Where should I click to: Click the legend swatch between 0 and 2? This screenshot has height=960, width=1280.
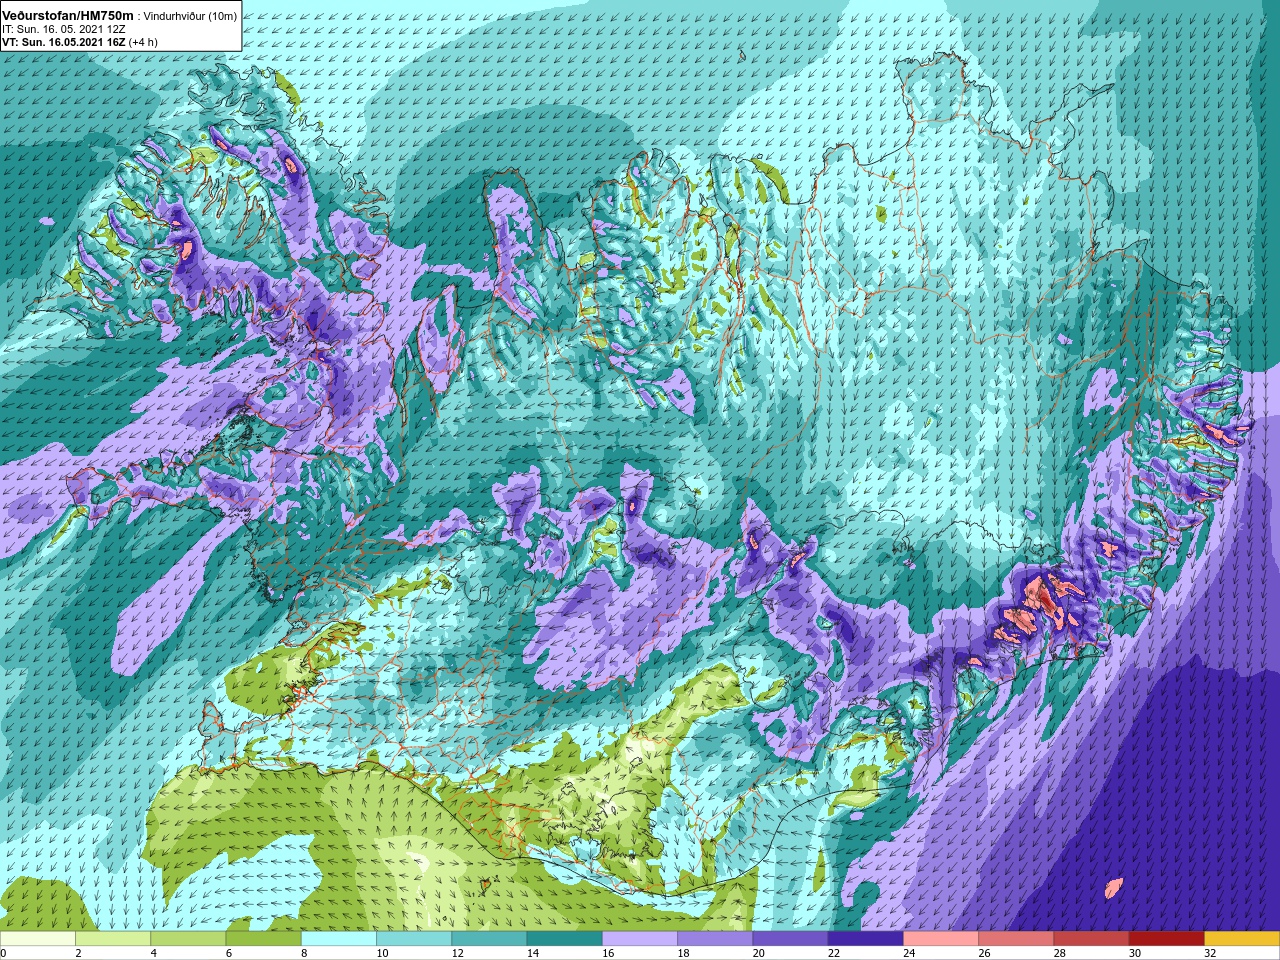coord(38,939)
